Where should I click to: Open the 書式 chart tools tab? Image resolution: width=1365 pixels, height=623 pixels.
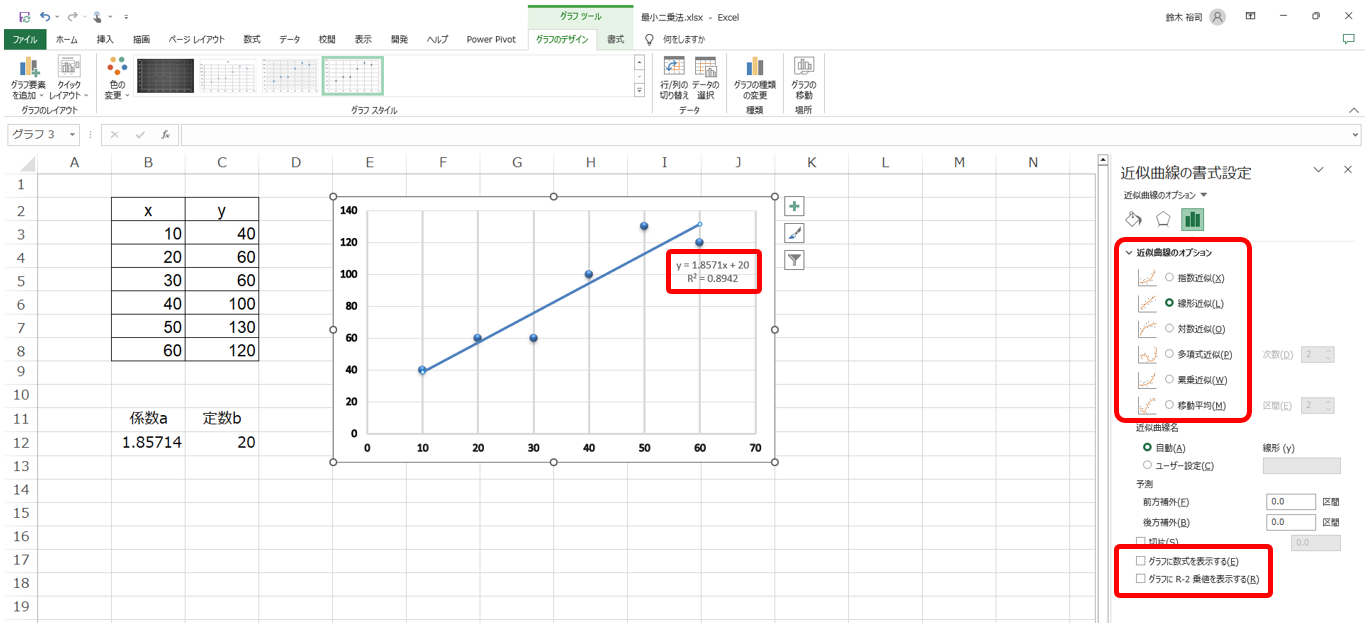tap(615, 39)
